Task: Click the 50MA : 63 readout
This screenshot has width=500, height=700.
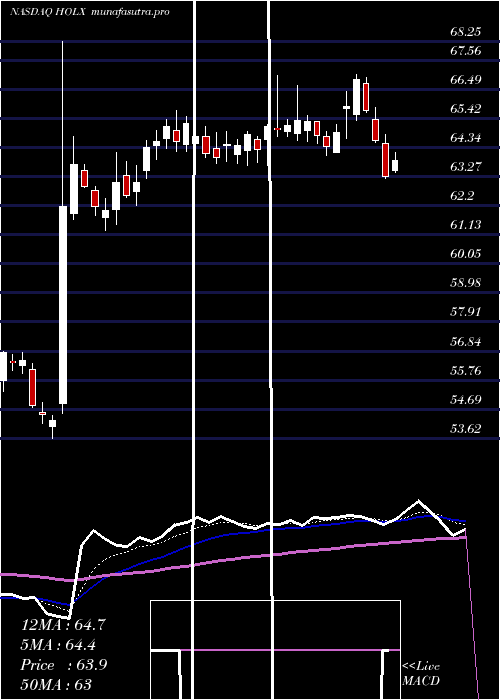Action: click(x=56, y=685)
